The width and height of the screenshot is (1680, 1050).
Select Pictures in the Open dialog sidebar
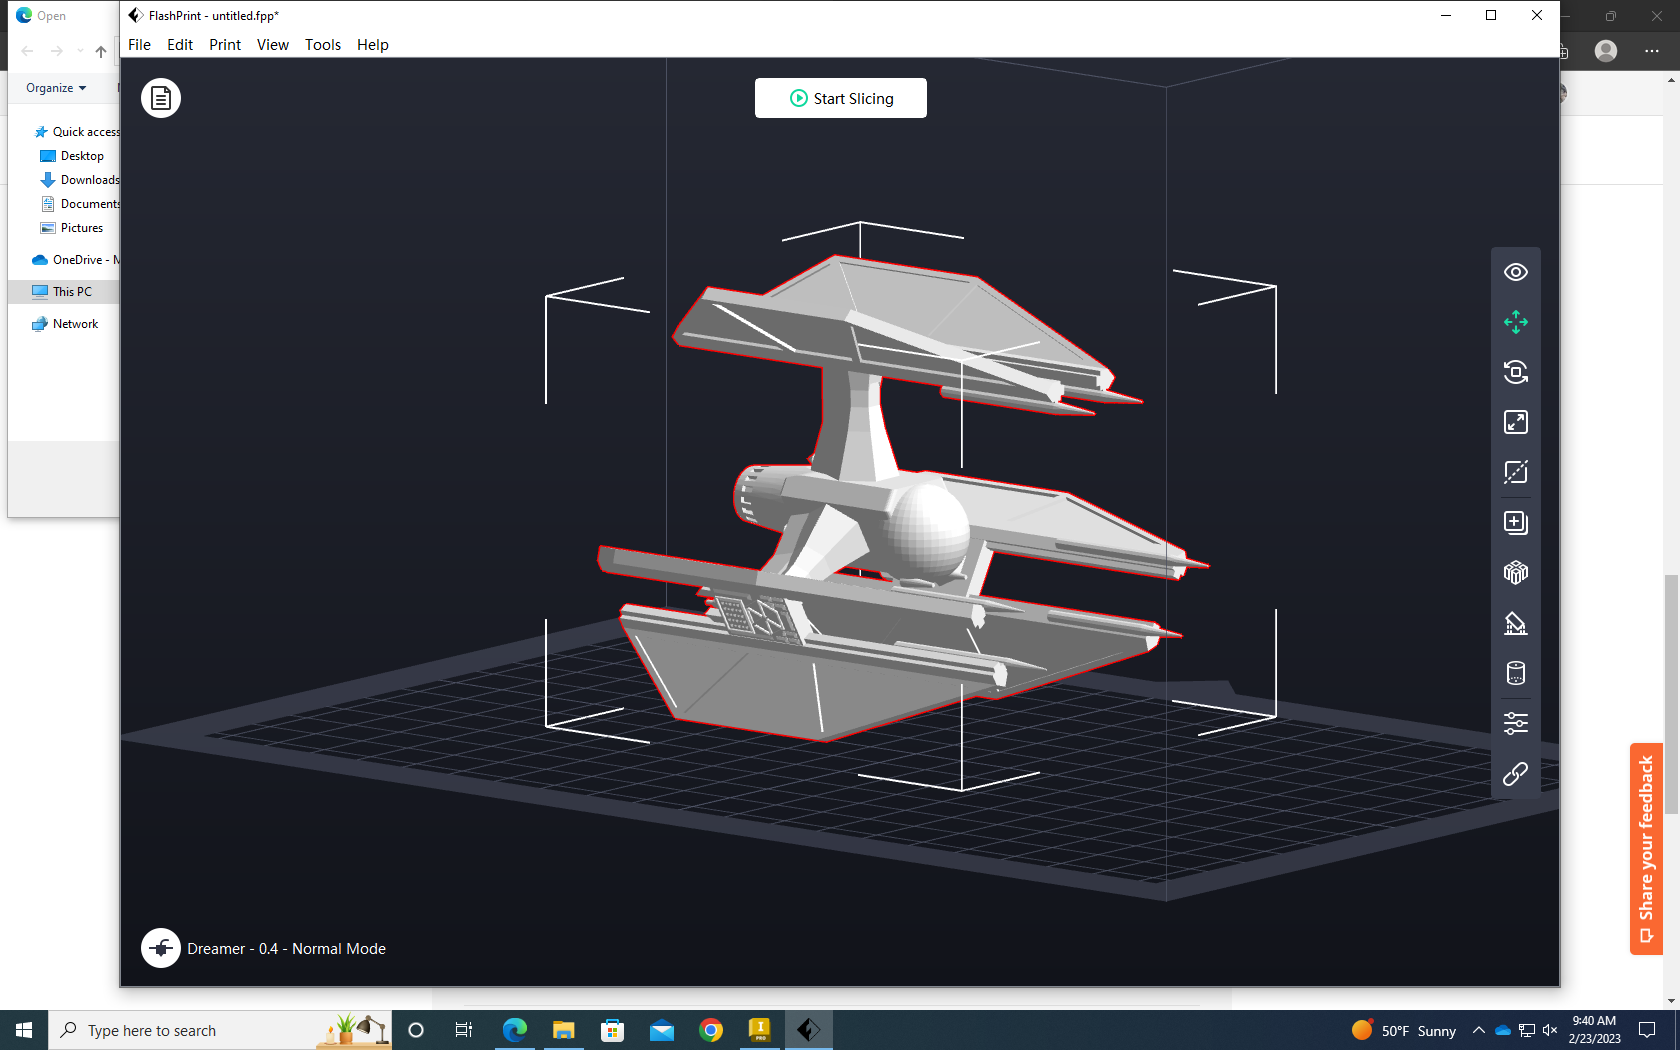[x=72, y=228]
